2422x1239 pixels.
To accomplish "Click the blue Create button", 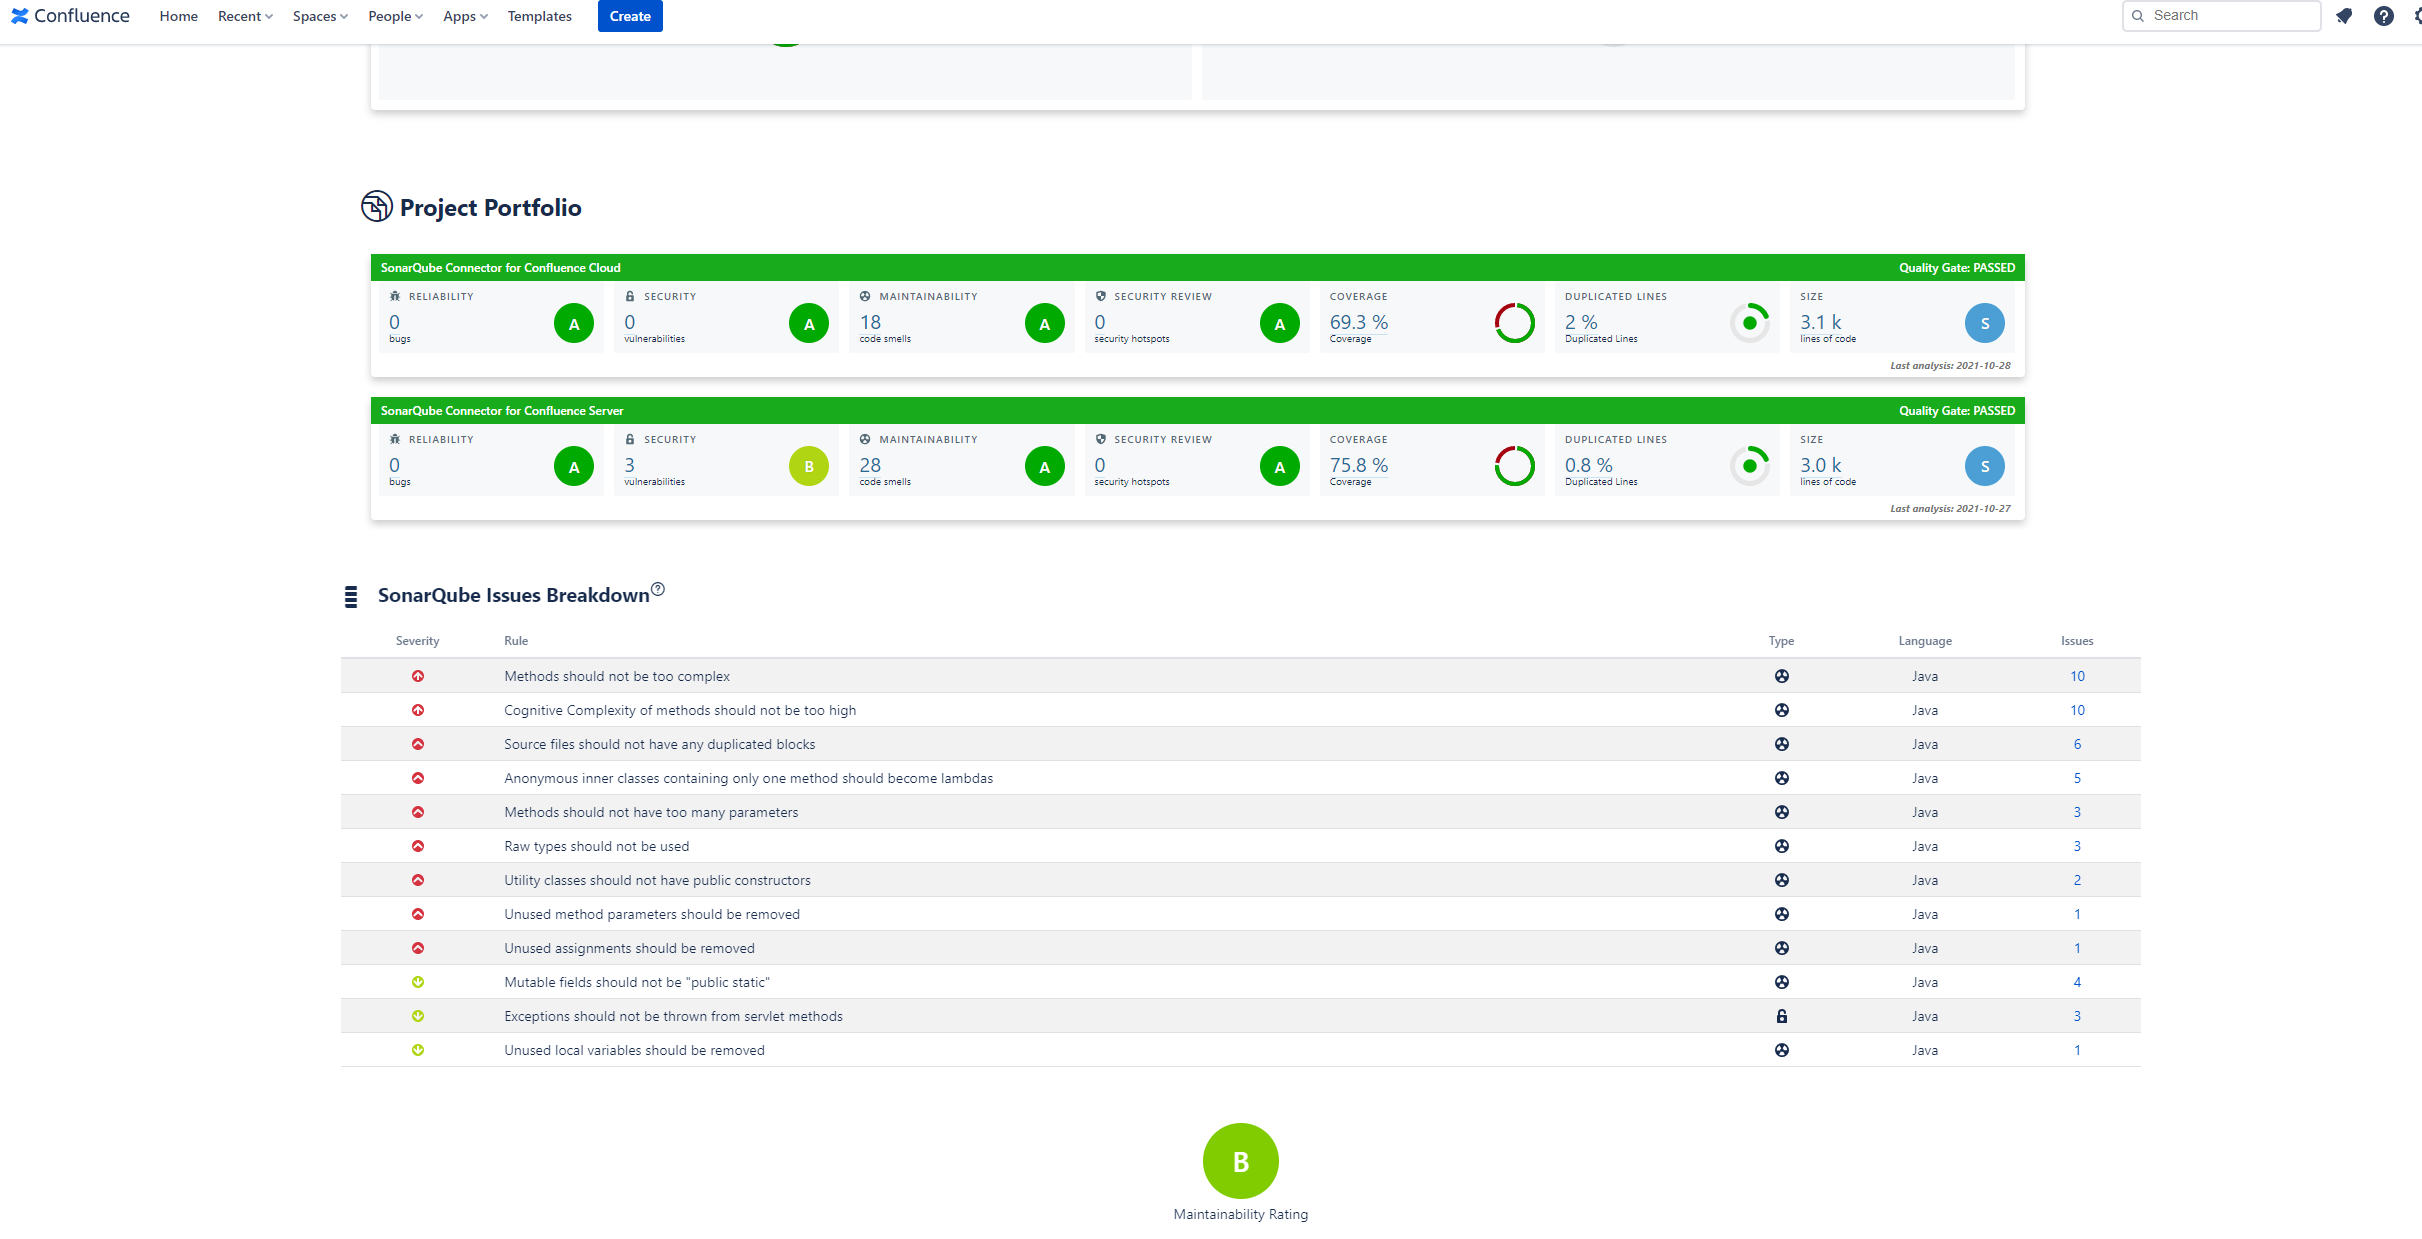I will (630, 16).
